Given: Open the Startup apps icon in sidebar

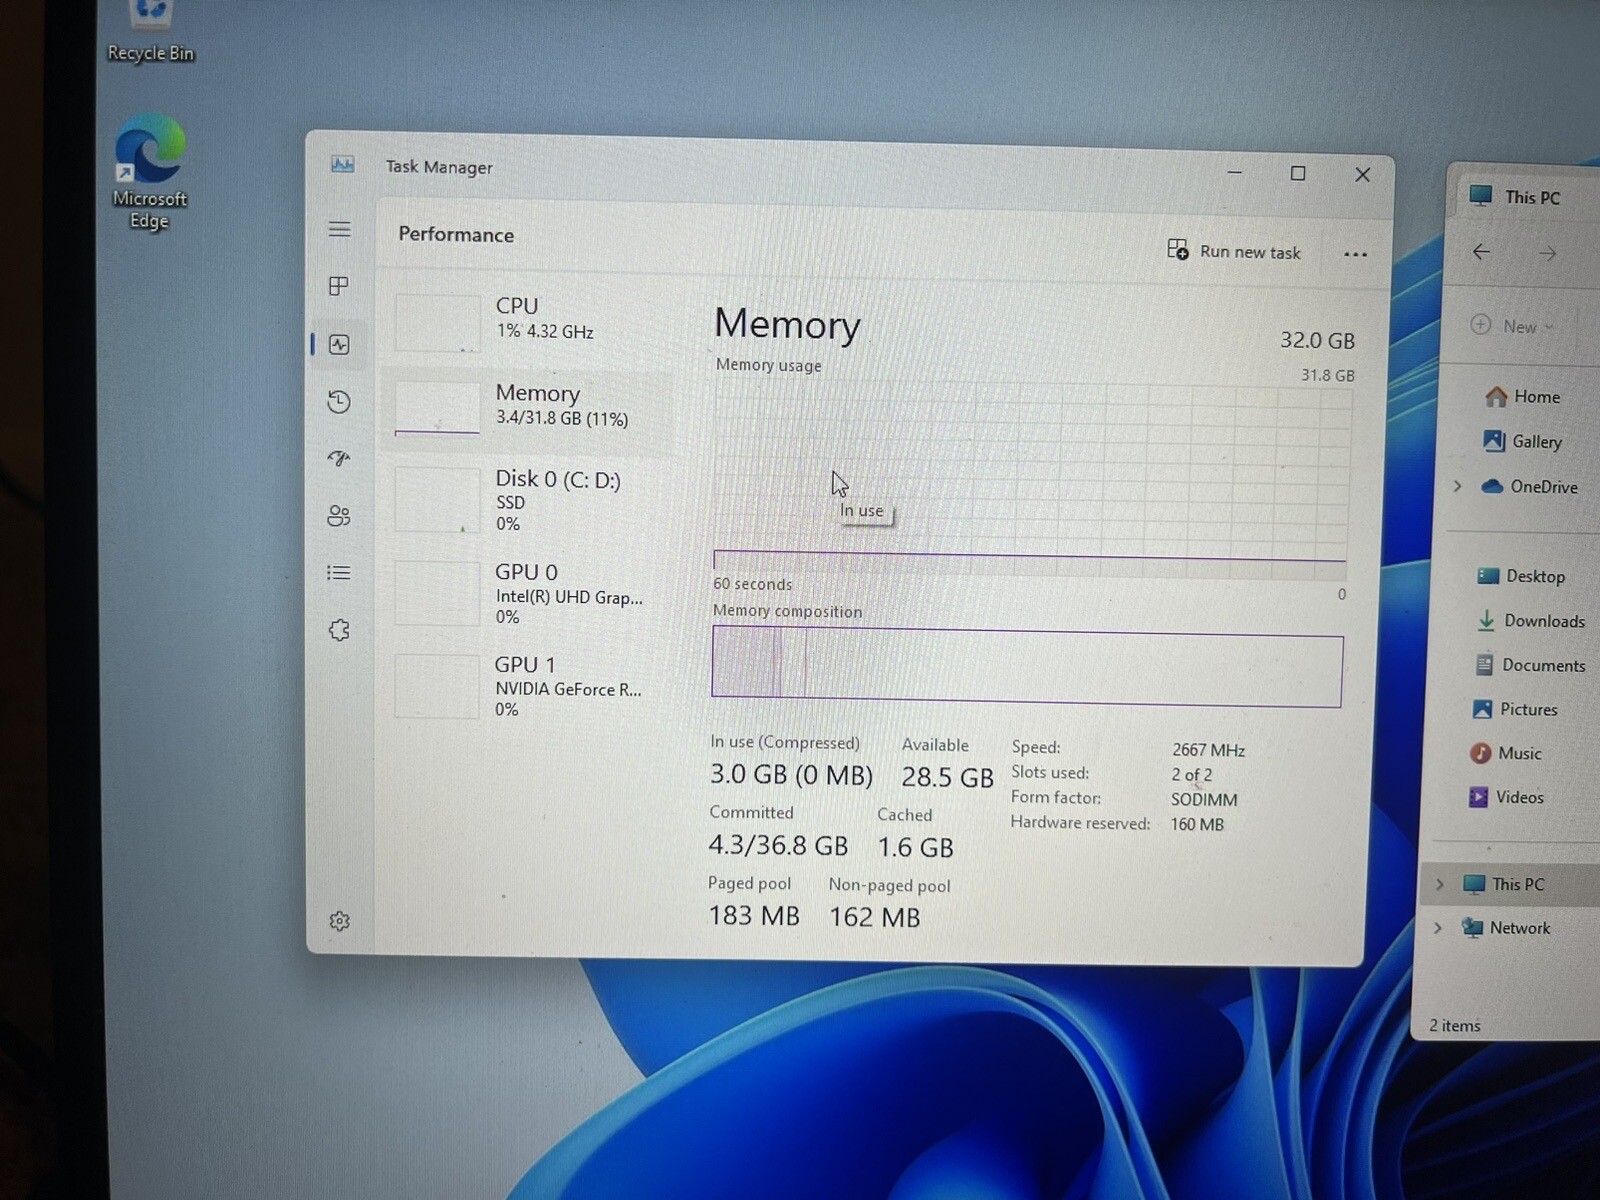Looking at the screenshot, I should click(339, 458).
